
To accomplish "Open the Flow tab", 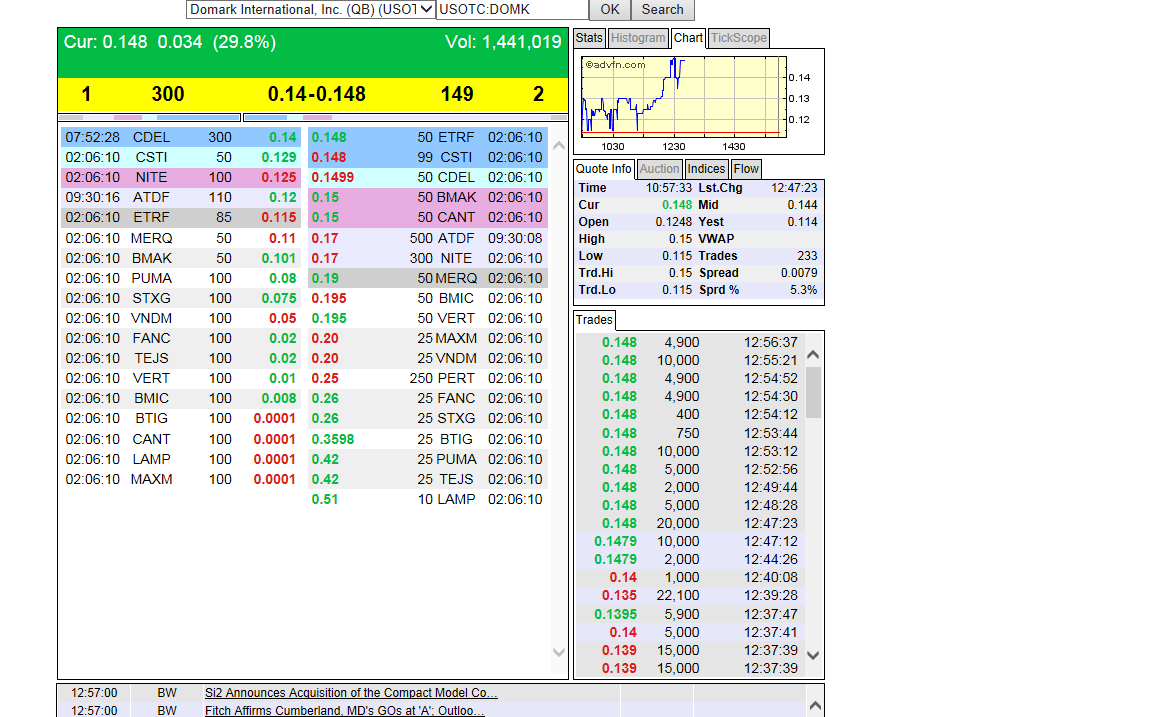I will point(746,169).
